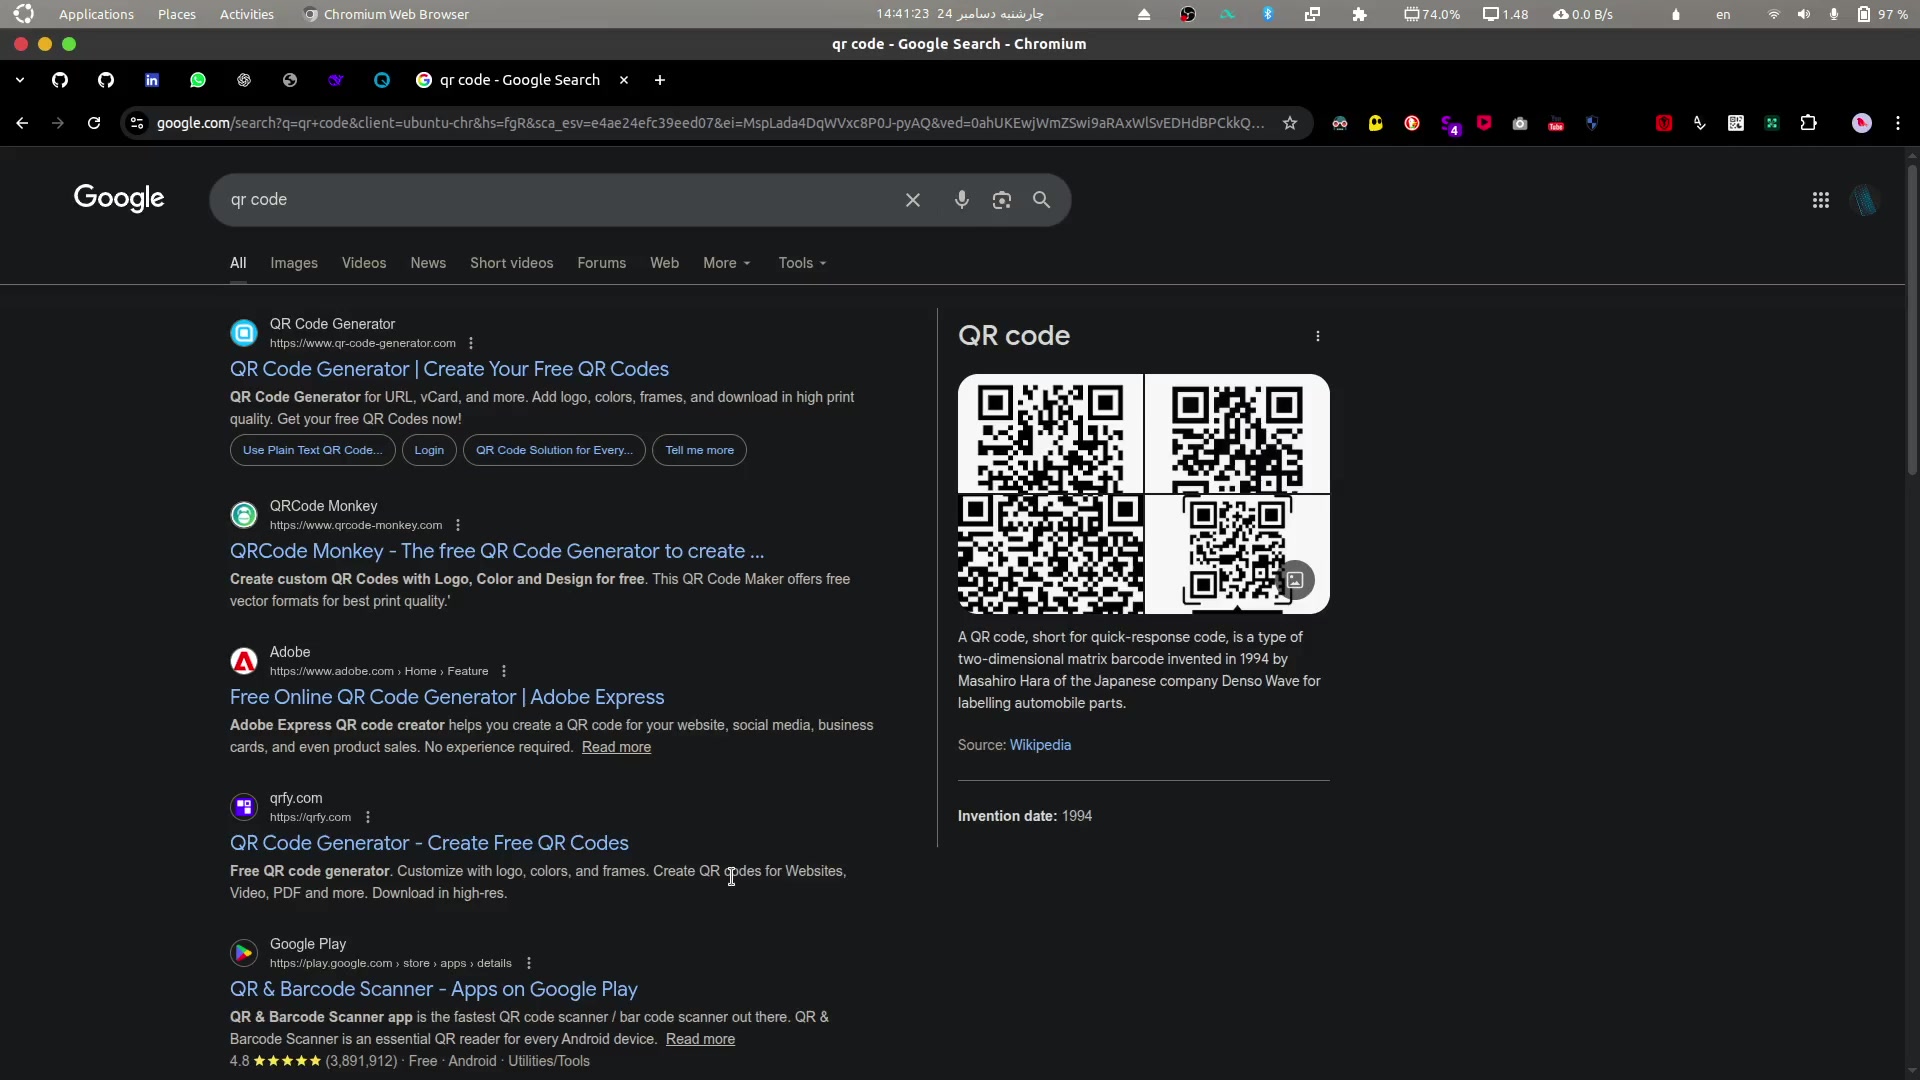
Task: Open the Ubuntu Activities menu
Action: (246, 14)
